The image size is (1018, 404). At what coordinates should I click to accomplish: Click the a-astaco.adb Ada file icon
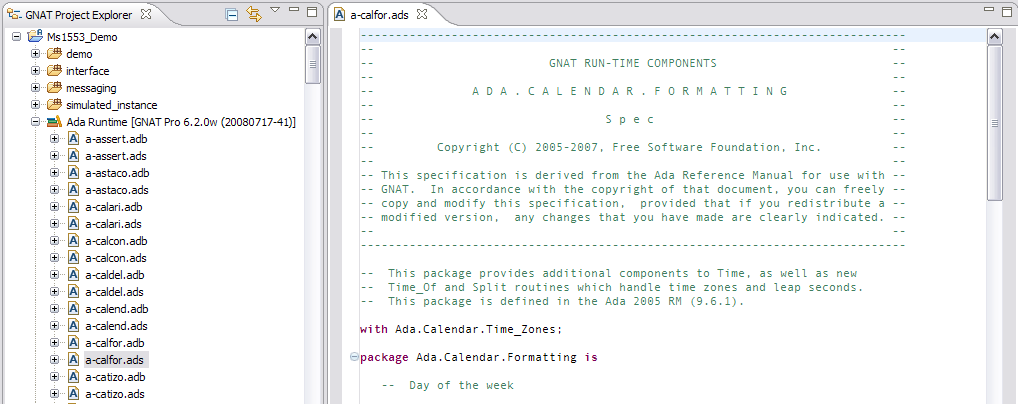pyautogui.click(x=73, y=173)
